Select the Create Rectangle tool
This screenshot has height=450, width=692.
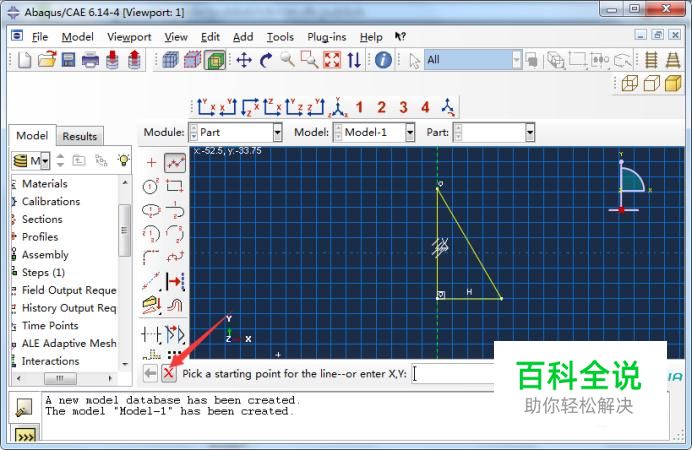tap(175, 186)
